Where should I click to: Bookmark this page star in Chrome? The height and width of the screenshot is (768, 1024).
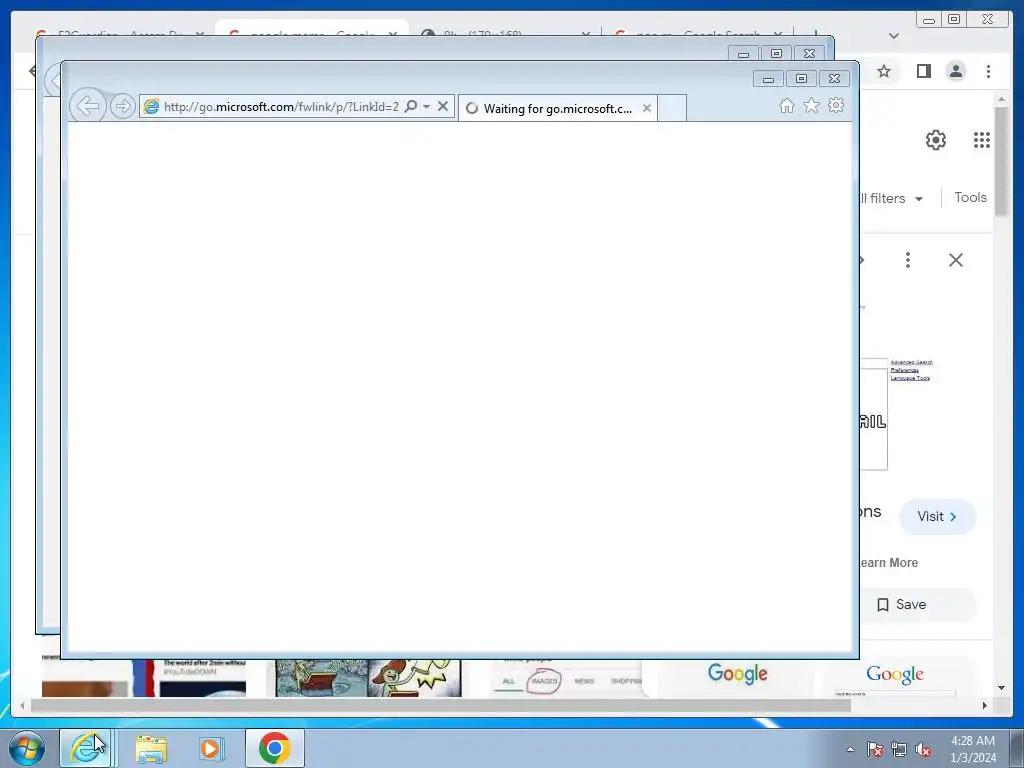[884, 71]
